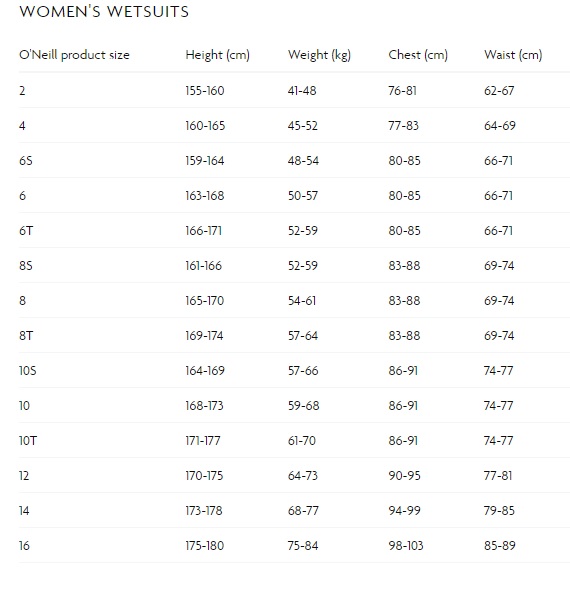Click the size 10T row label
Screen dimensions: 570x596
tap(28, 441)
